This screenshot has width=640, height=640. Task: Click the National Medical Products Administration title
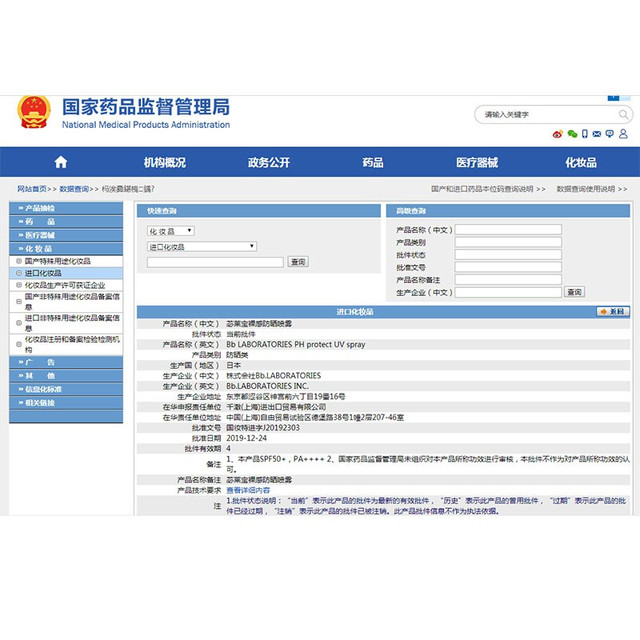click(x=146, y=125)
